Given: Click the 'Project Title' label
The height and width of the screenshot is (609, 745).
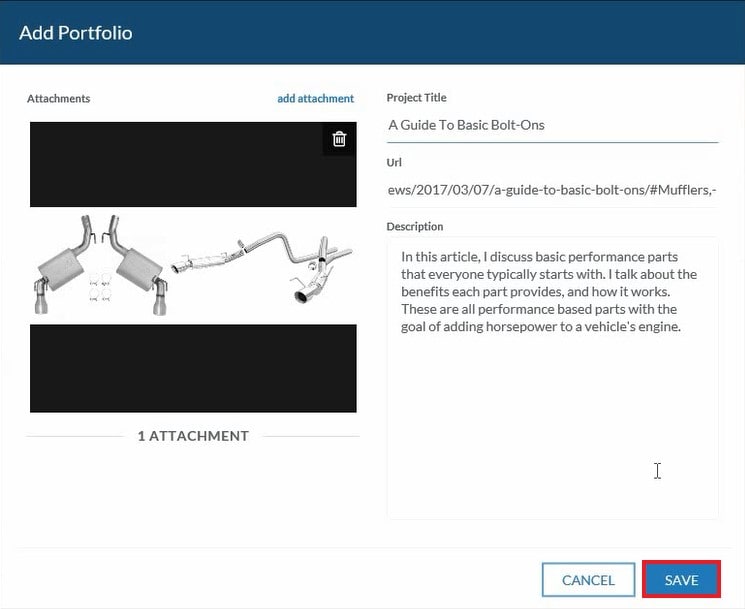Looking at the screenshot, I should [x=416, y=97].
